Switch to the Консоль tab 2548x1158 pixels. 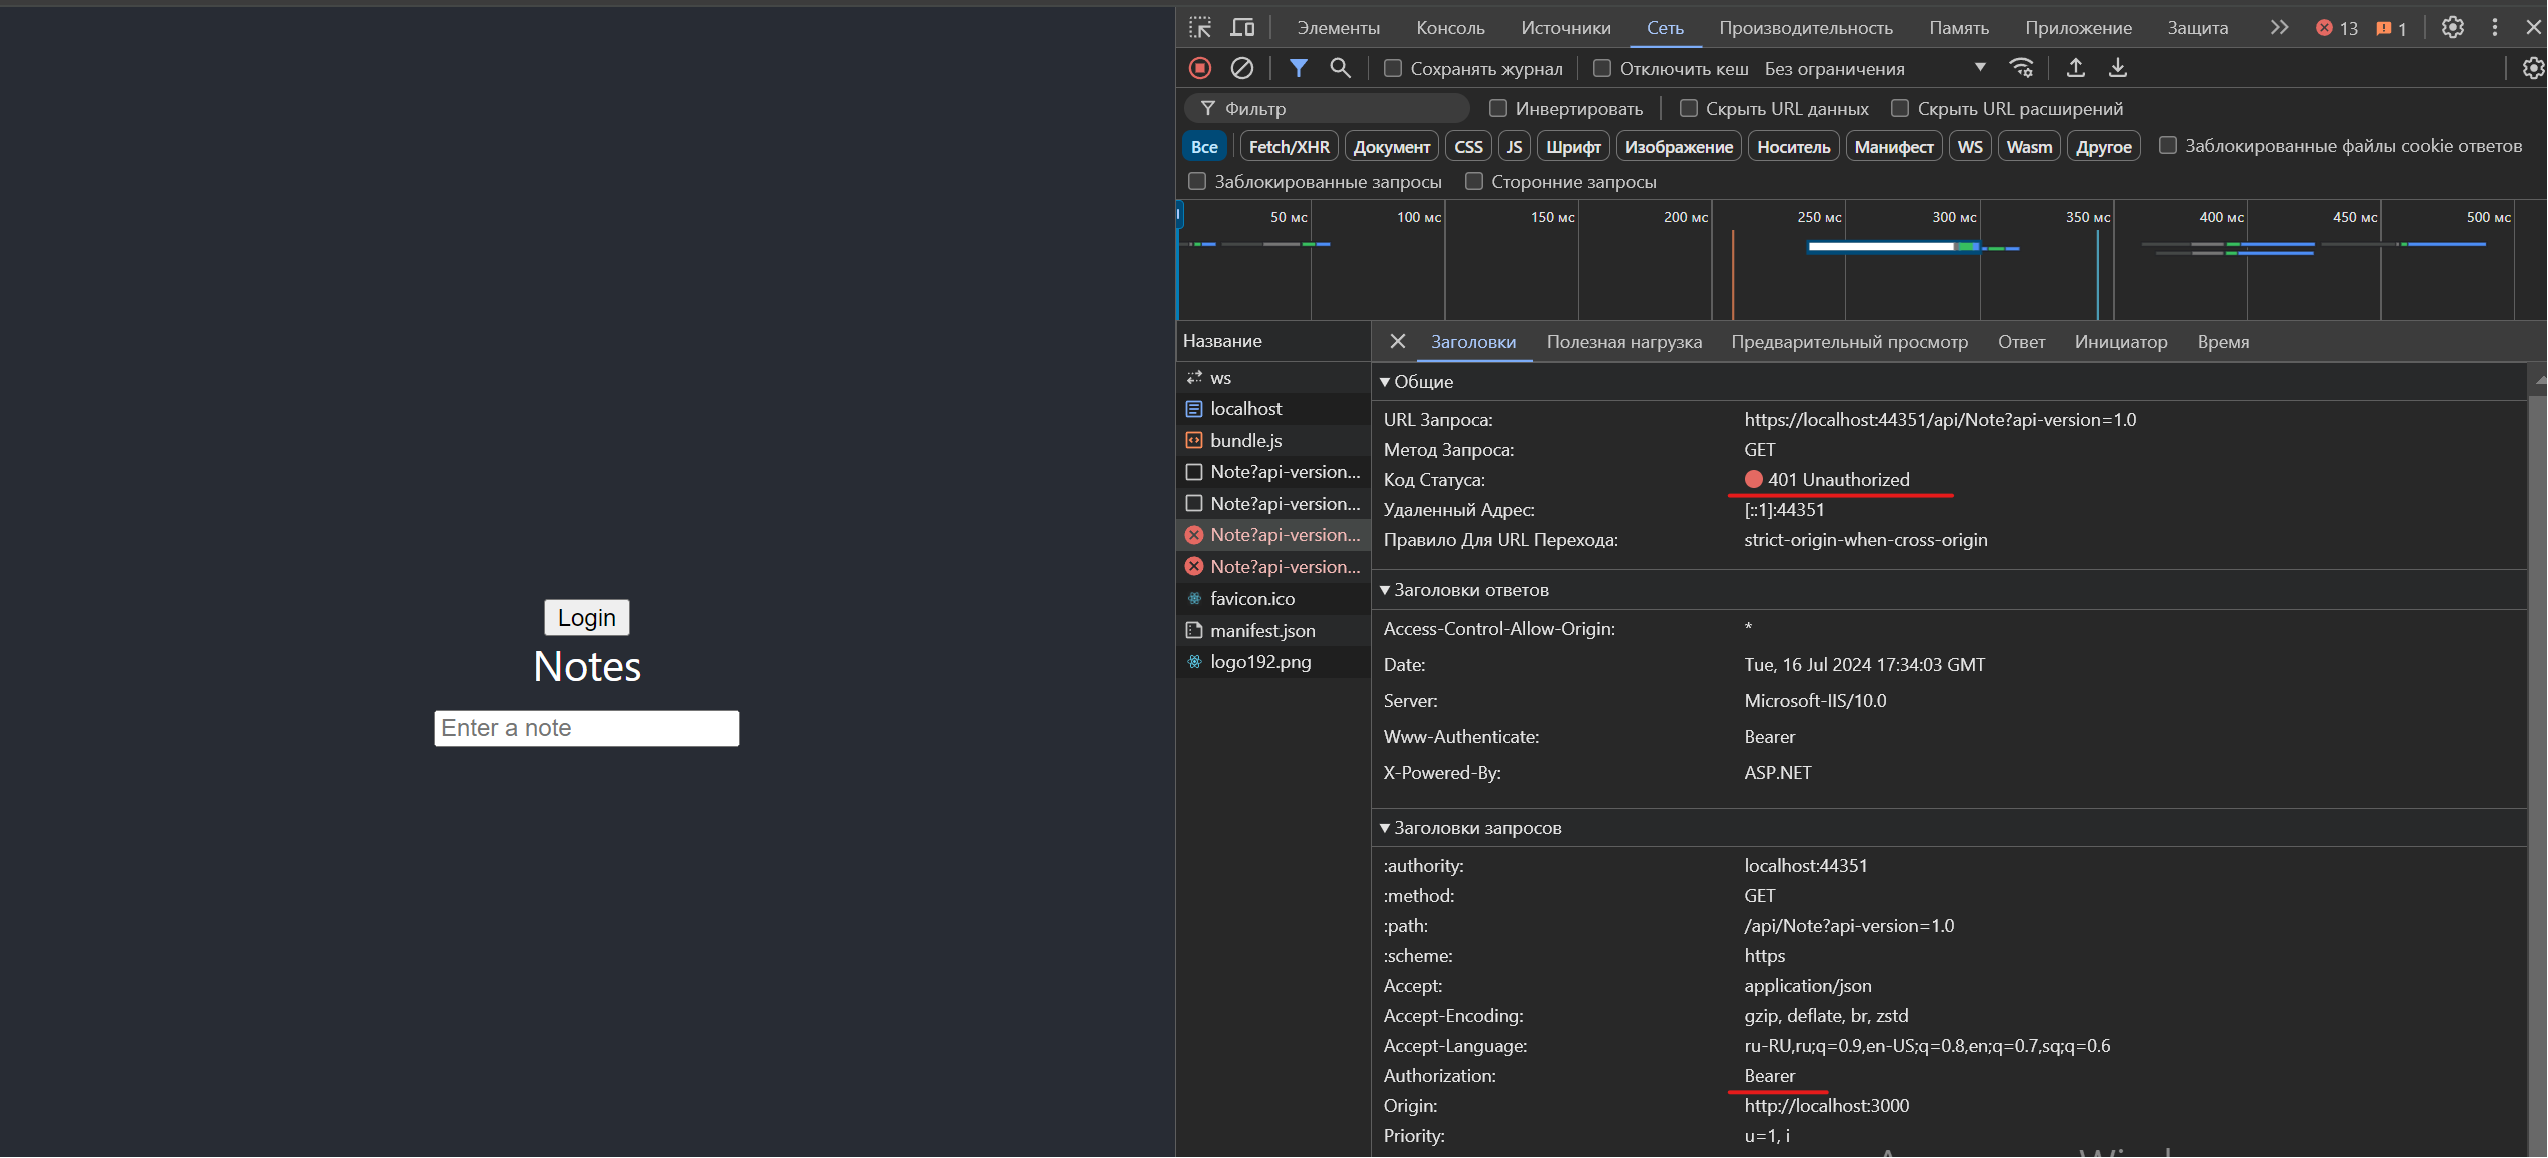(x=1450, y=28)
